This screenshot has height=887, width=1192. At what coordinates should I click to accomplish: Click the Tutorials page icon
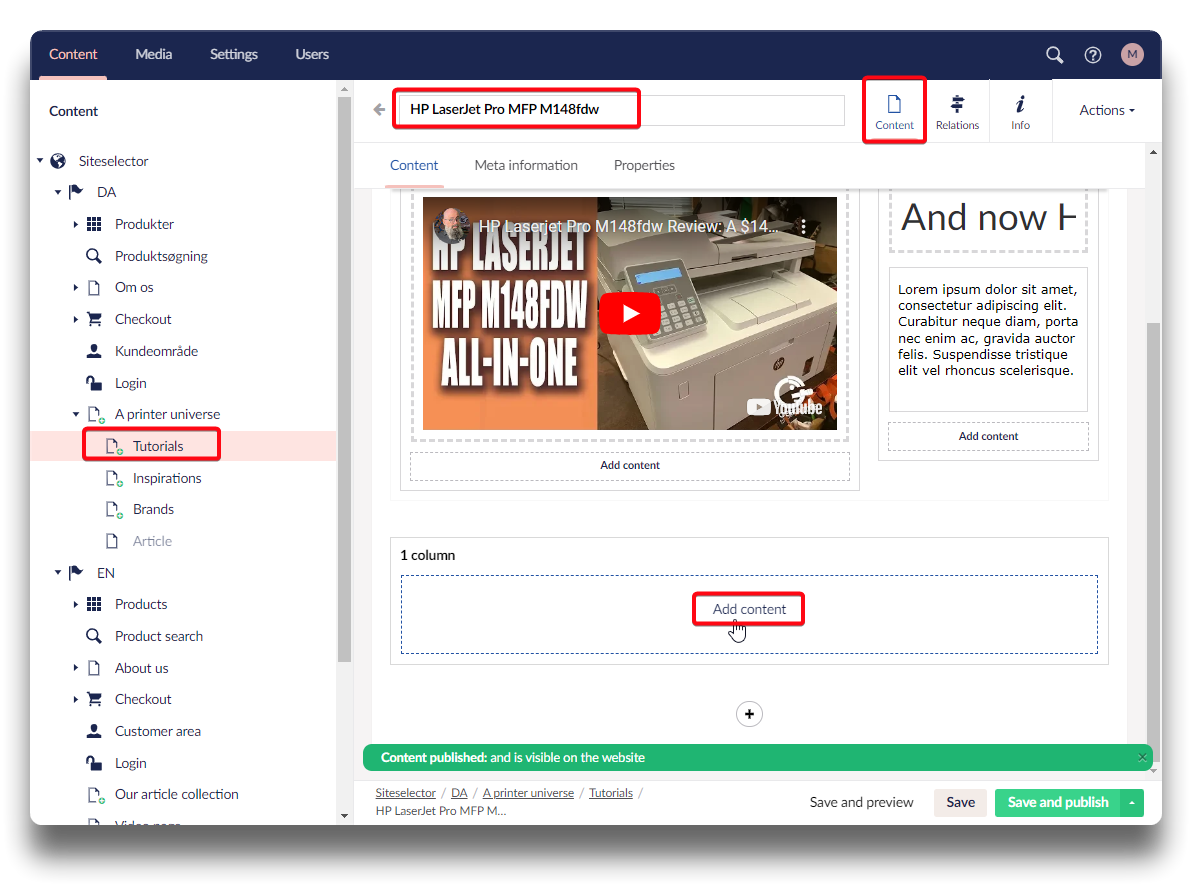pos(114,446)
